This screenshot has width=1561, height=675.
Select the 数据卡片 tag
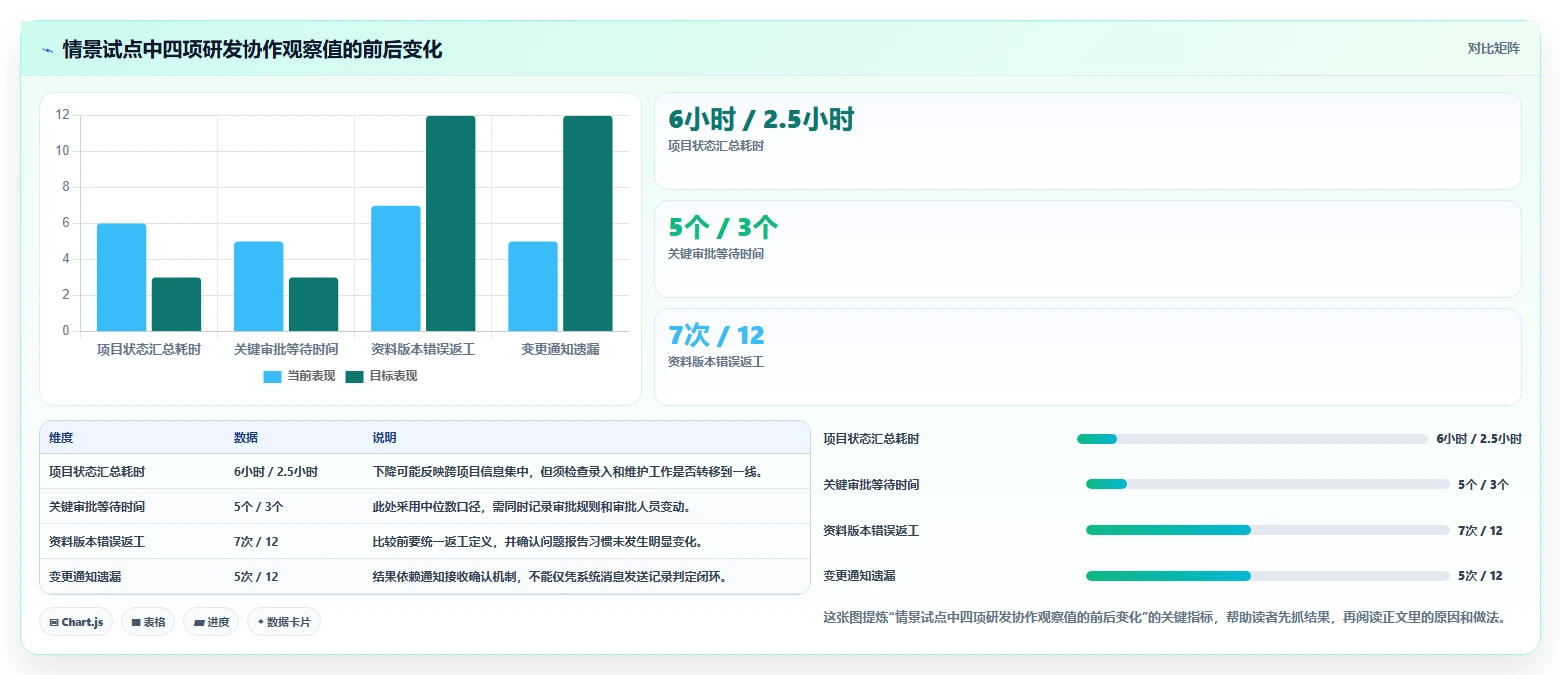coord(284,622)
